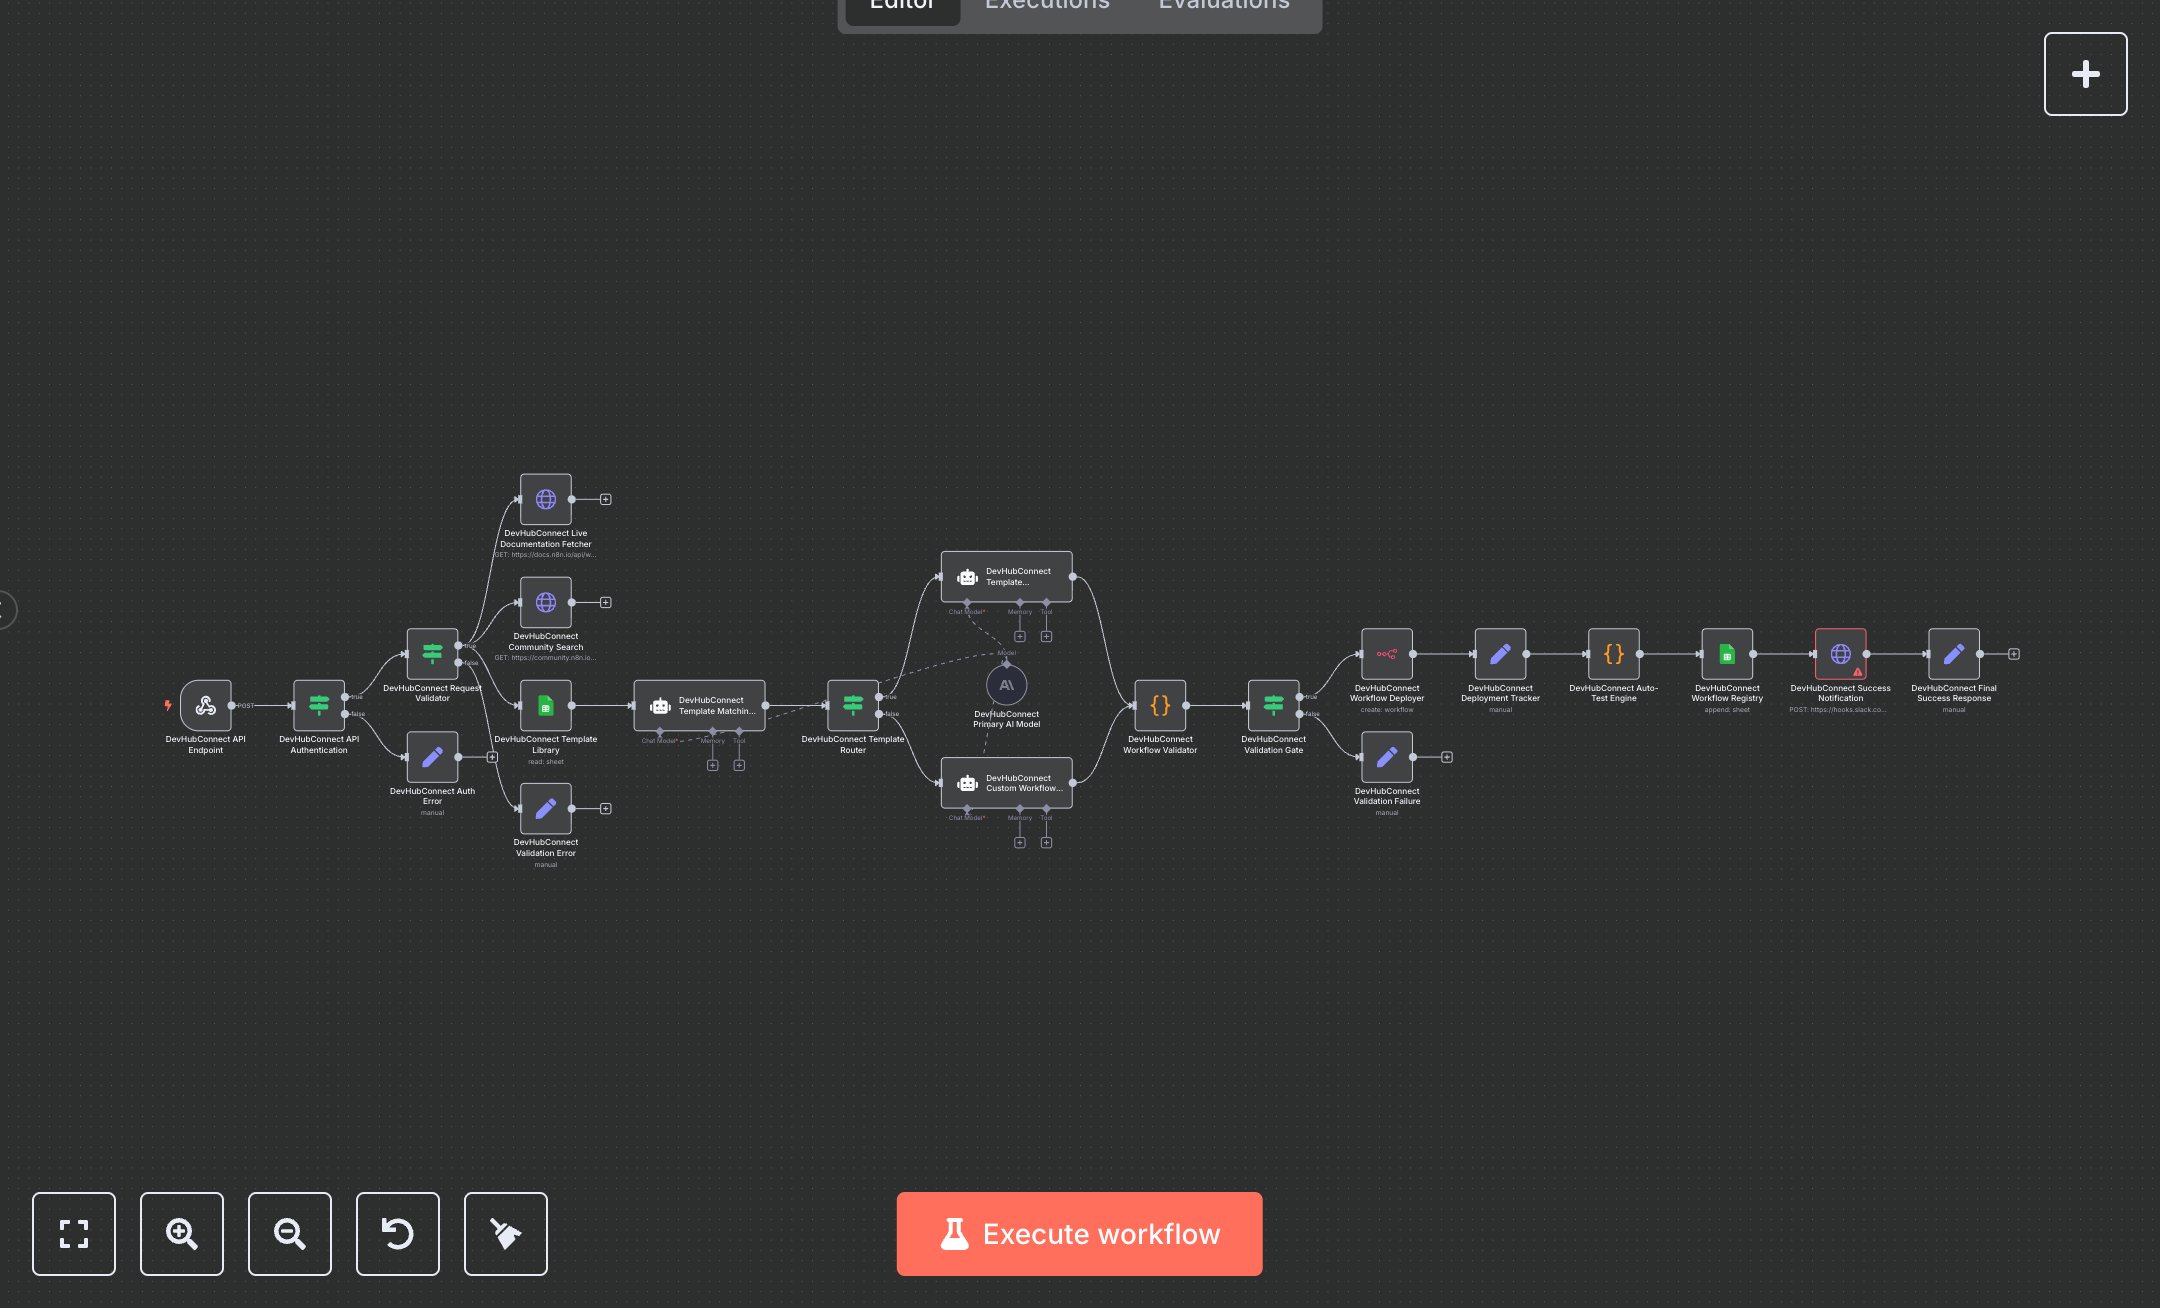Open the DevHubConnect Workflow Validator code node

point(1160,707)
